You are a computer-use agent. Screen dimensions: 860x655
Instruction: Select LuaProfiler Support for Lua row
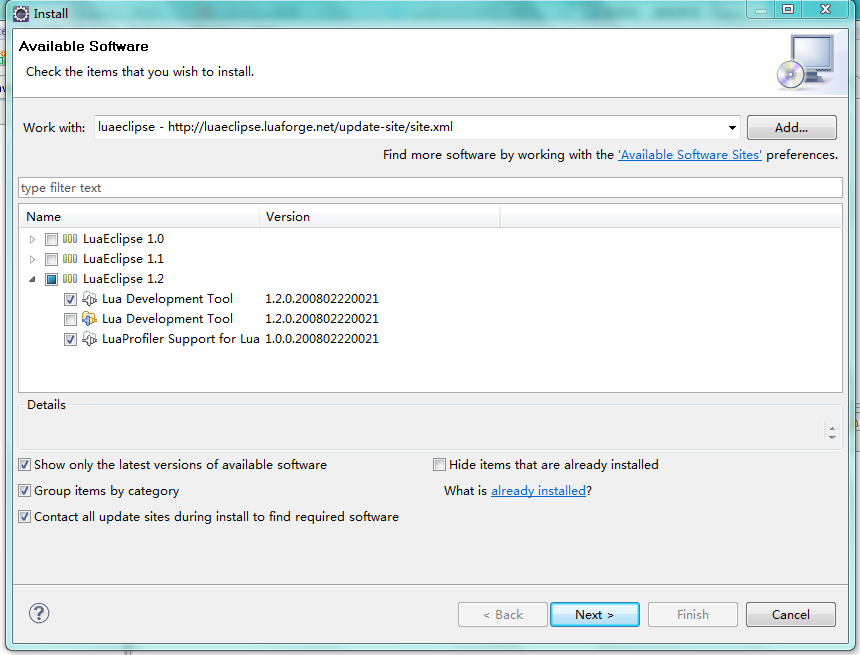pyautogui.click(x=180, y=339)
